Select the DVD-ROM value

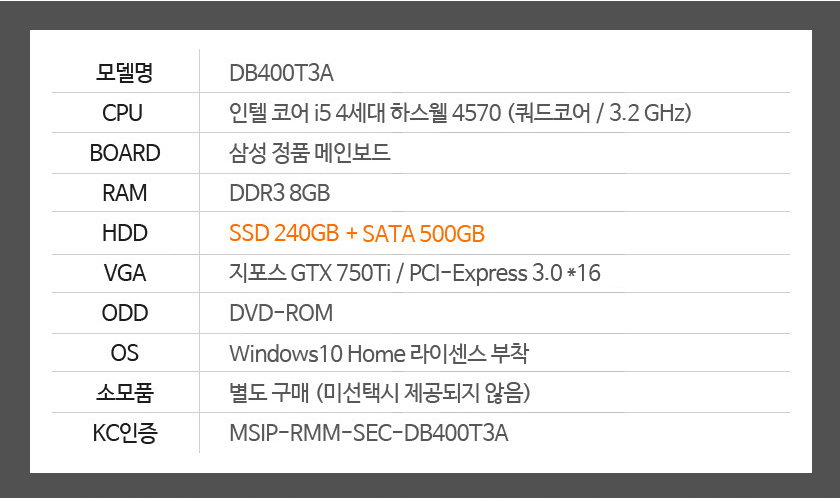click(x=281, y=313)
